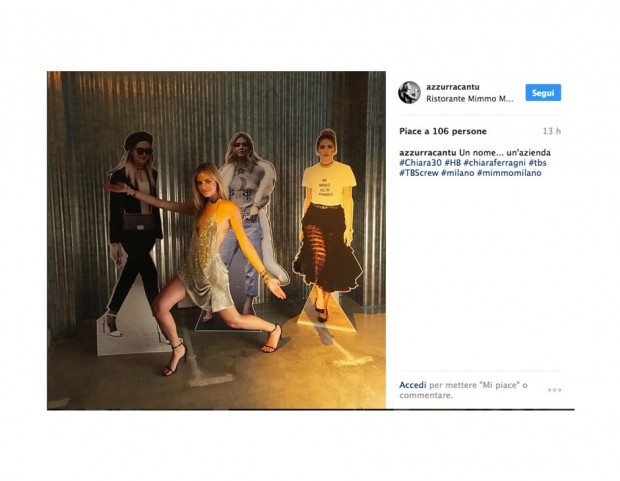Open the #HB hashtag

[452, 163]
